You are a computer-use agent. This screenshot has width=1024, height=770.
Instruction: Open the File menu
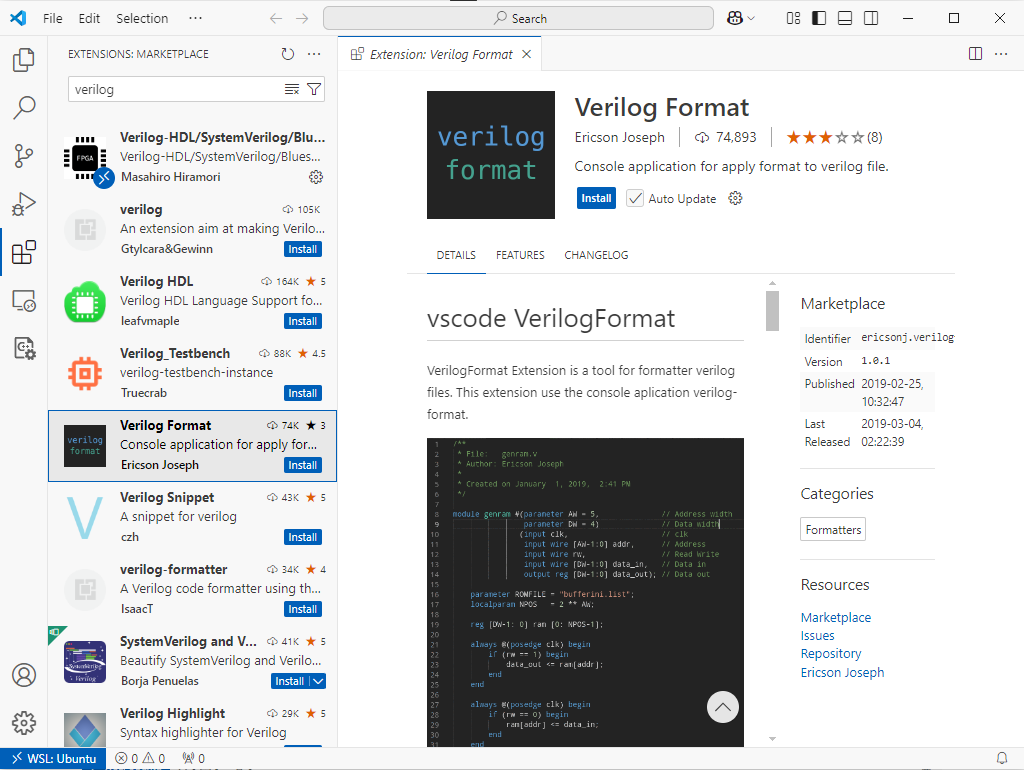tap(52, 18)
